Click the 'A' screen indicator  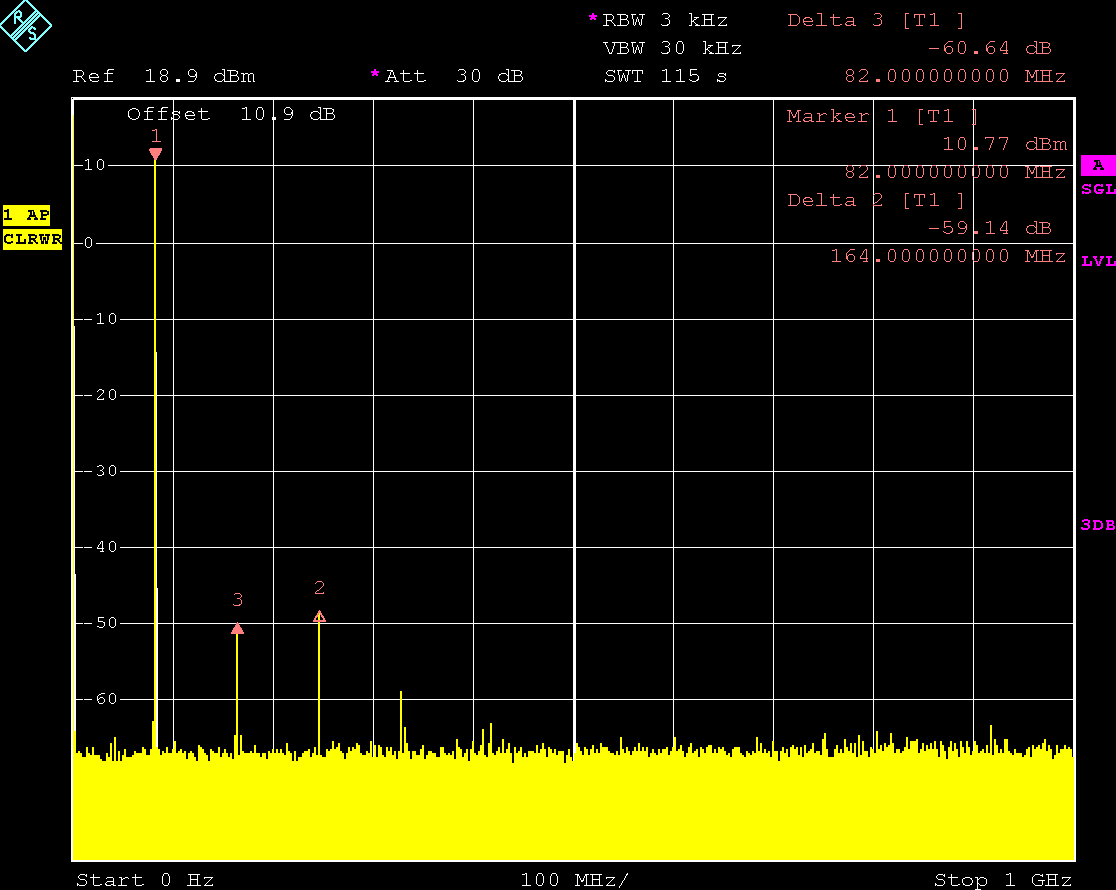(x=1098, y=165)
